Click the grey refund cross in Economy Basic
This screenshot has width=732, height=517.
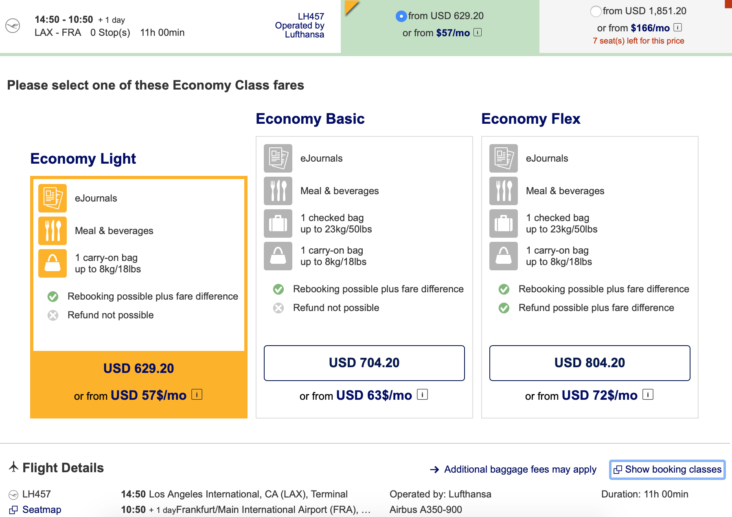tap(278, 308)
